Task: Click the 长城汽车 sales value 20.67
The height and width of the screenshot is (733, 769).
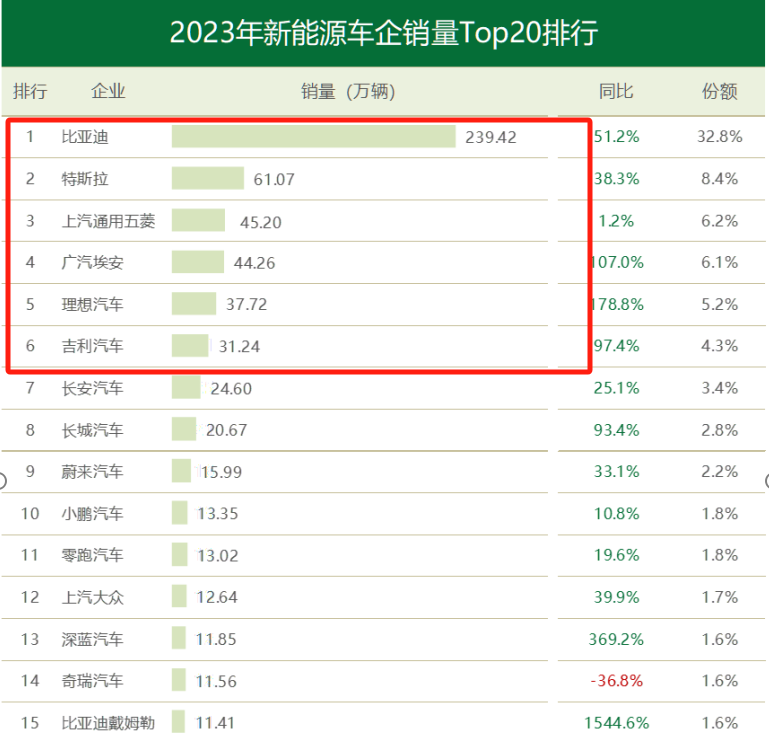Action: click(x=226, y=430)
